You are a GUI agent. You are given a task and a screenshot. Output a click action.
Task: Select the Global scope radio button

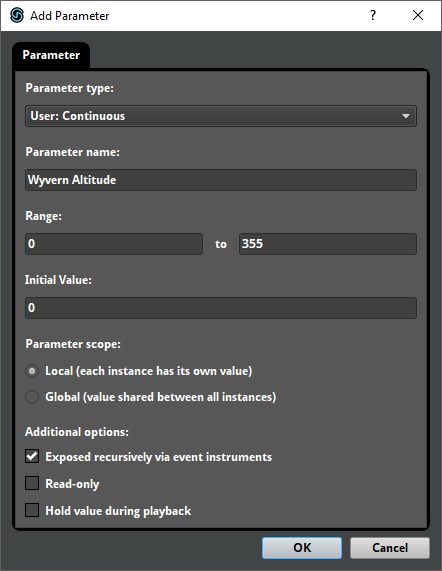(32, 397)
